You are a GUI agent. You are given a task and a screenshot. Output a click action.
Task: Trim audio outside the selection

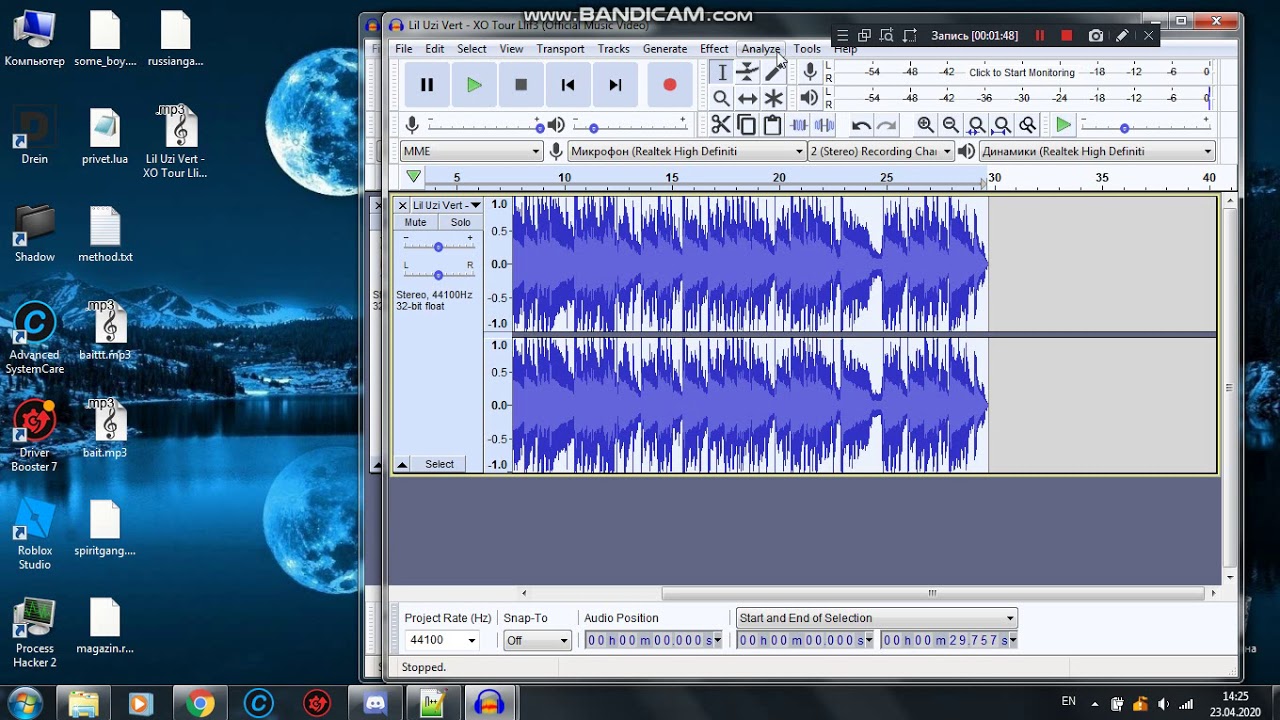pos(798,125)
